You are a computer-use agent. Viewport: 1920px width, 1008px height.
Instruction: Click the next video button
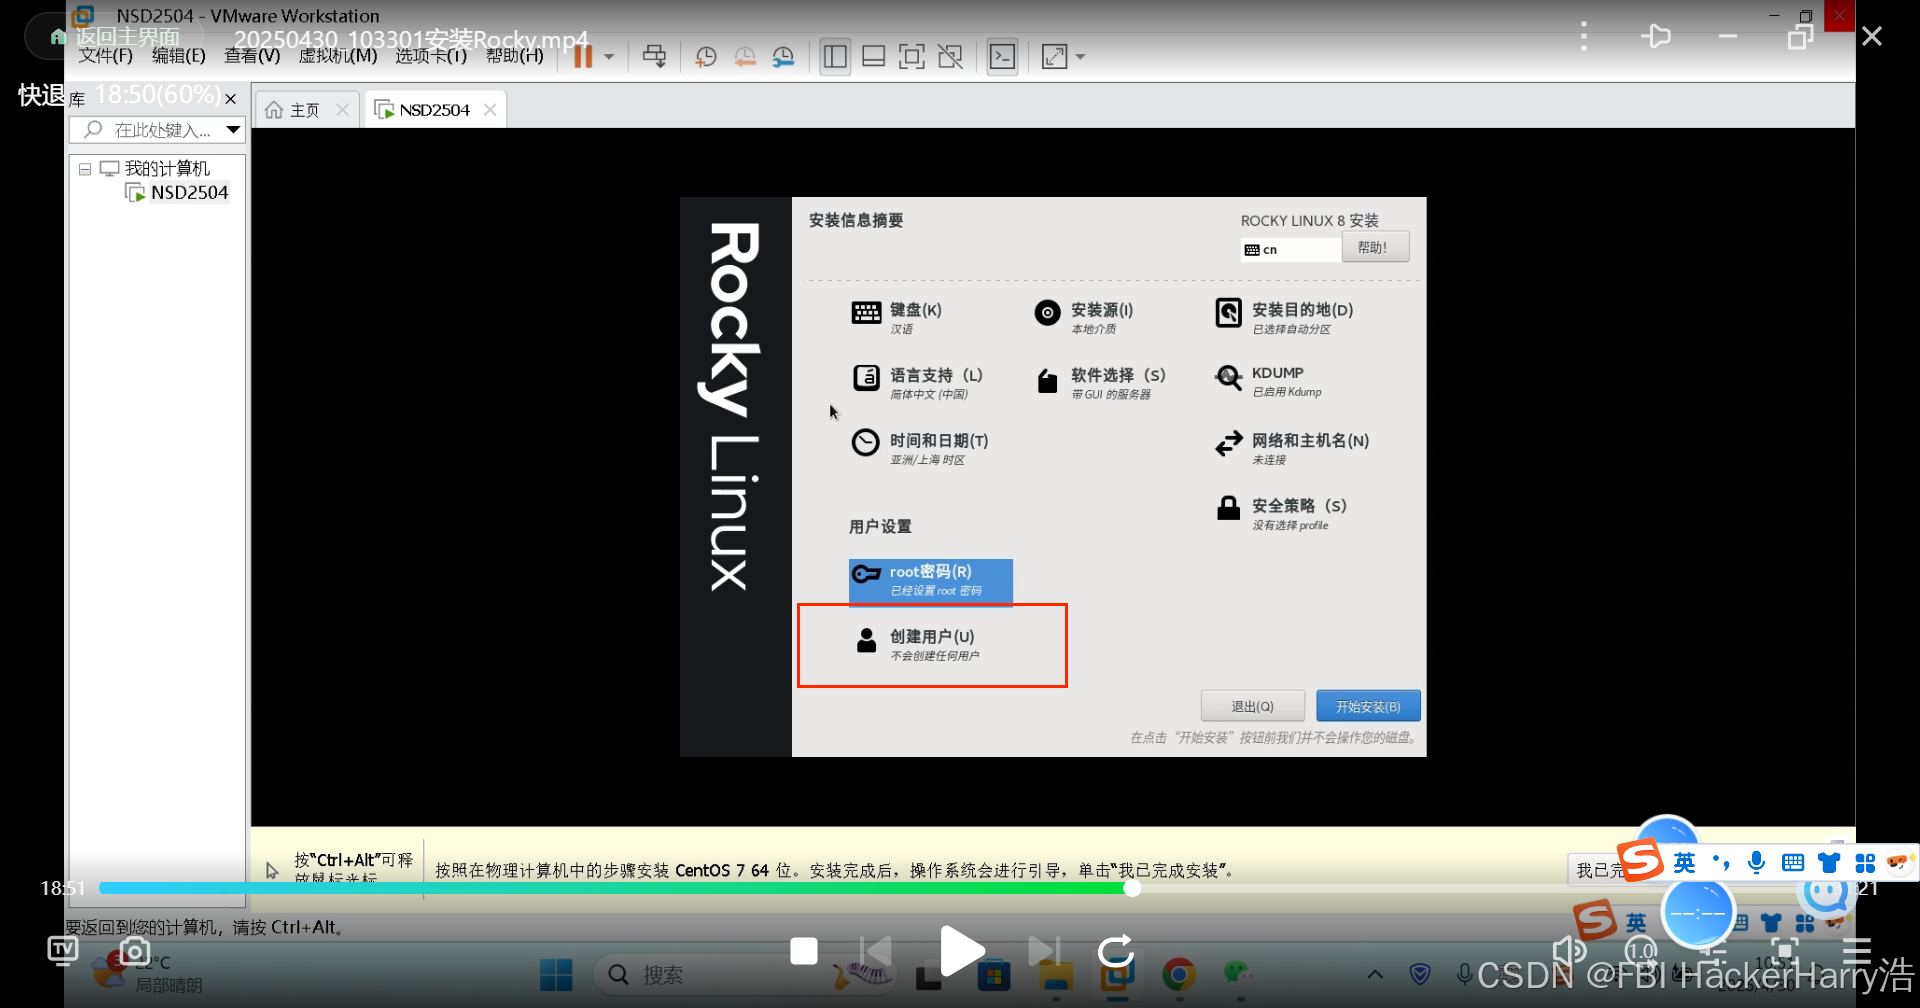(x=1044, y=951)
